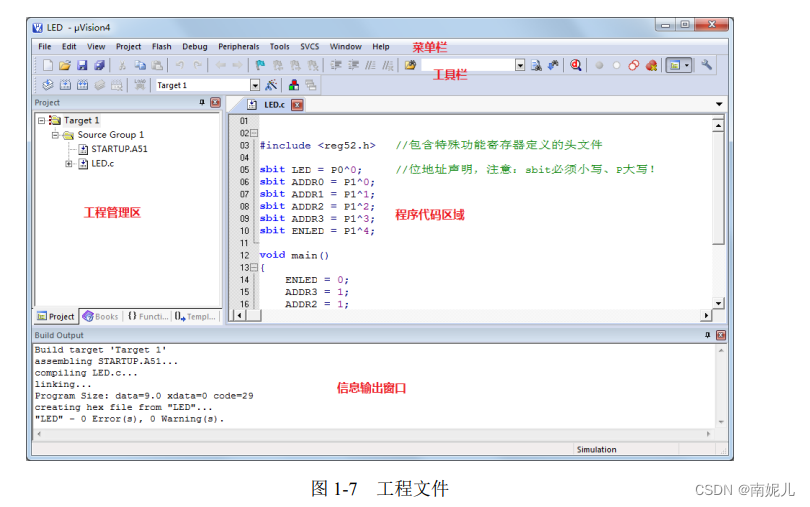The width and height of the screenshot is (810, 507).
Task: Open the Peripherals menu
Action: pyautogui.click(x=239, y=47)
